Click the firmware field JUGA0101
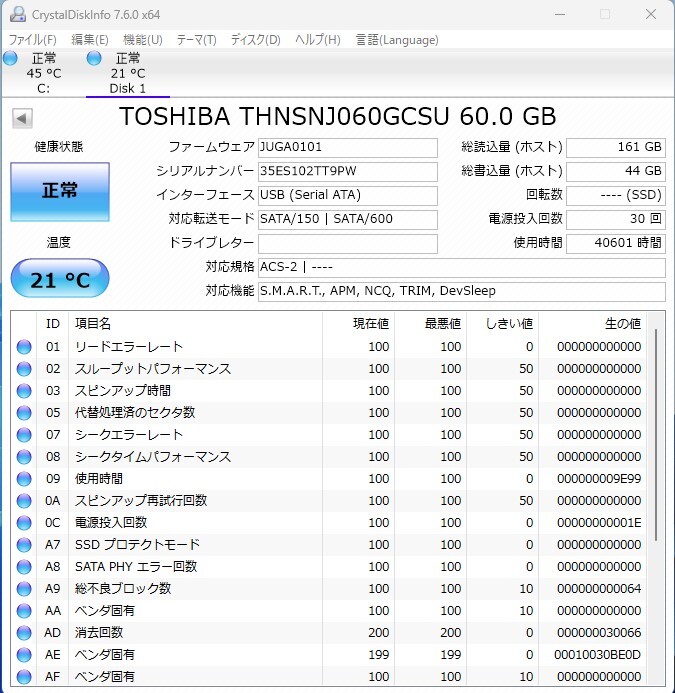The image size is (675, 693). [x=347, y=148]
